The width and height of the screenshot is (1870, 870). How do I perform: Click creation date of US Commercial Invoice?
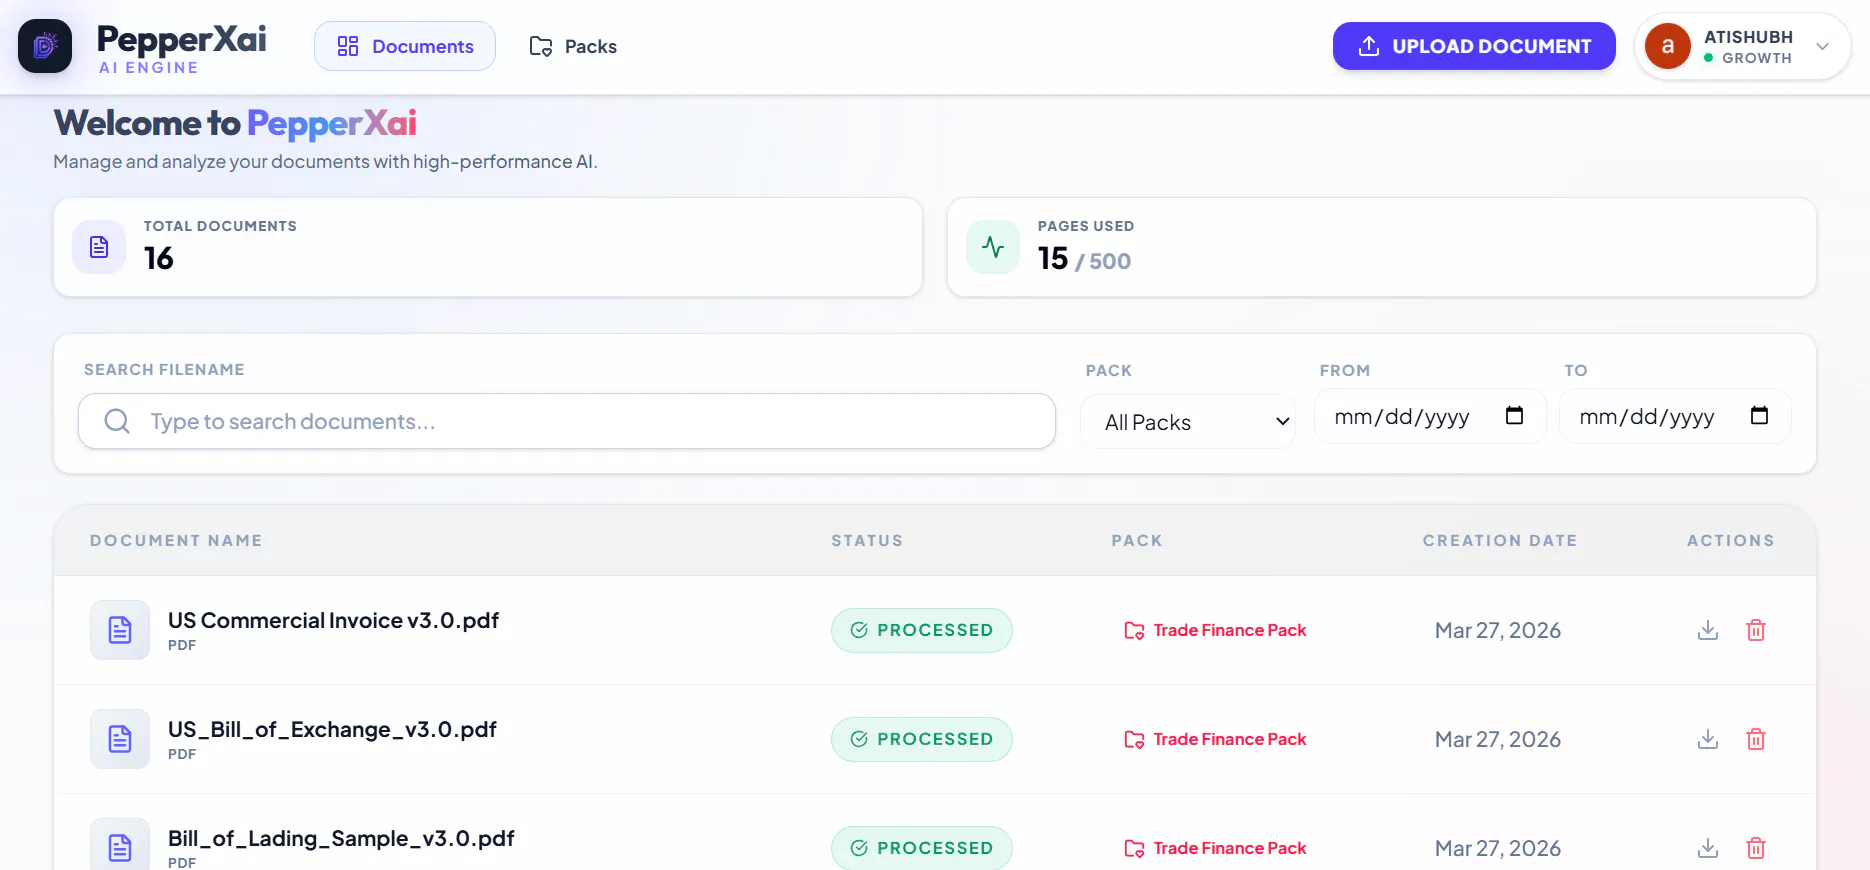tap(1498, 630)
